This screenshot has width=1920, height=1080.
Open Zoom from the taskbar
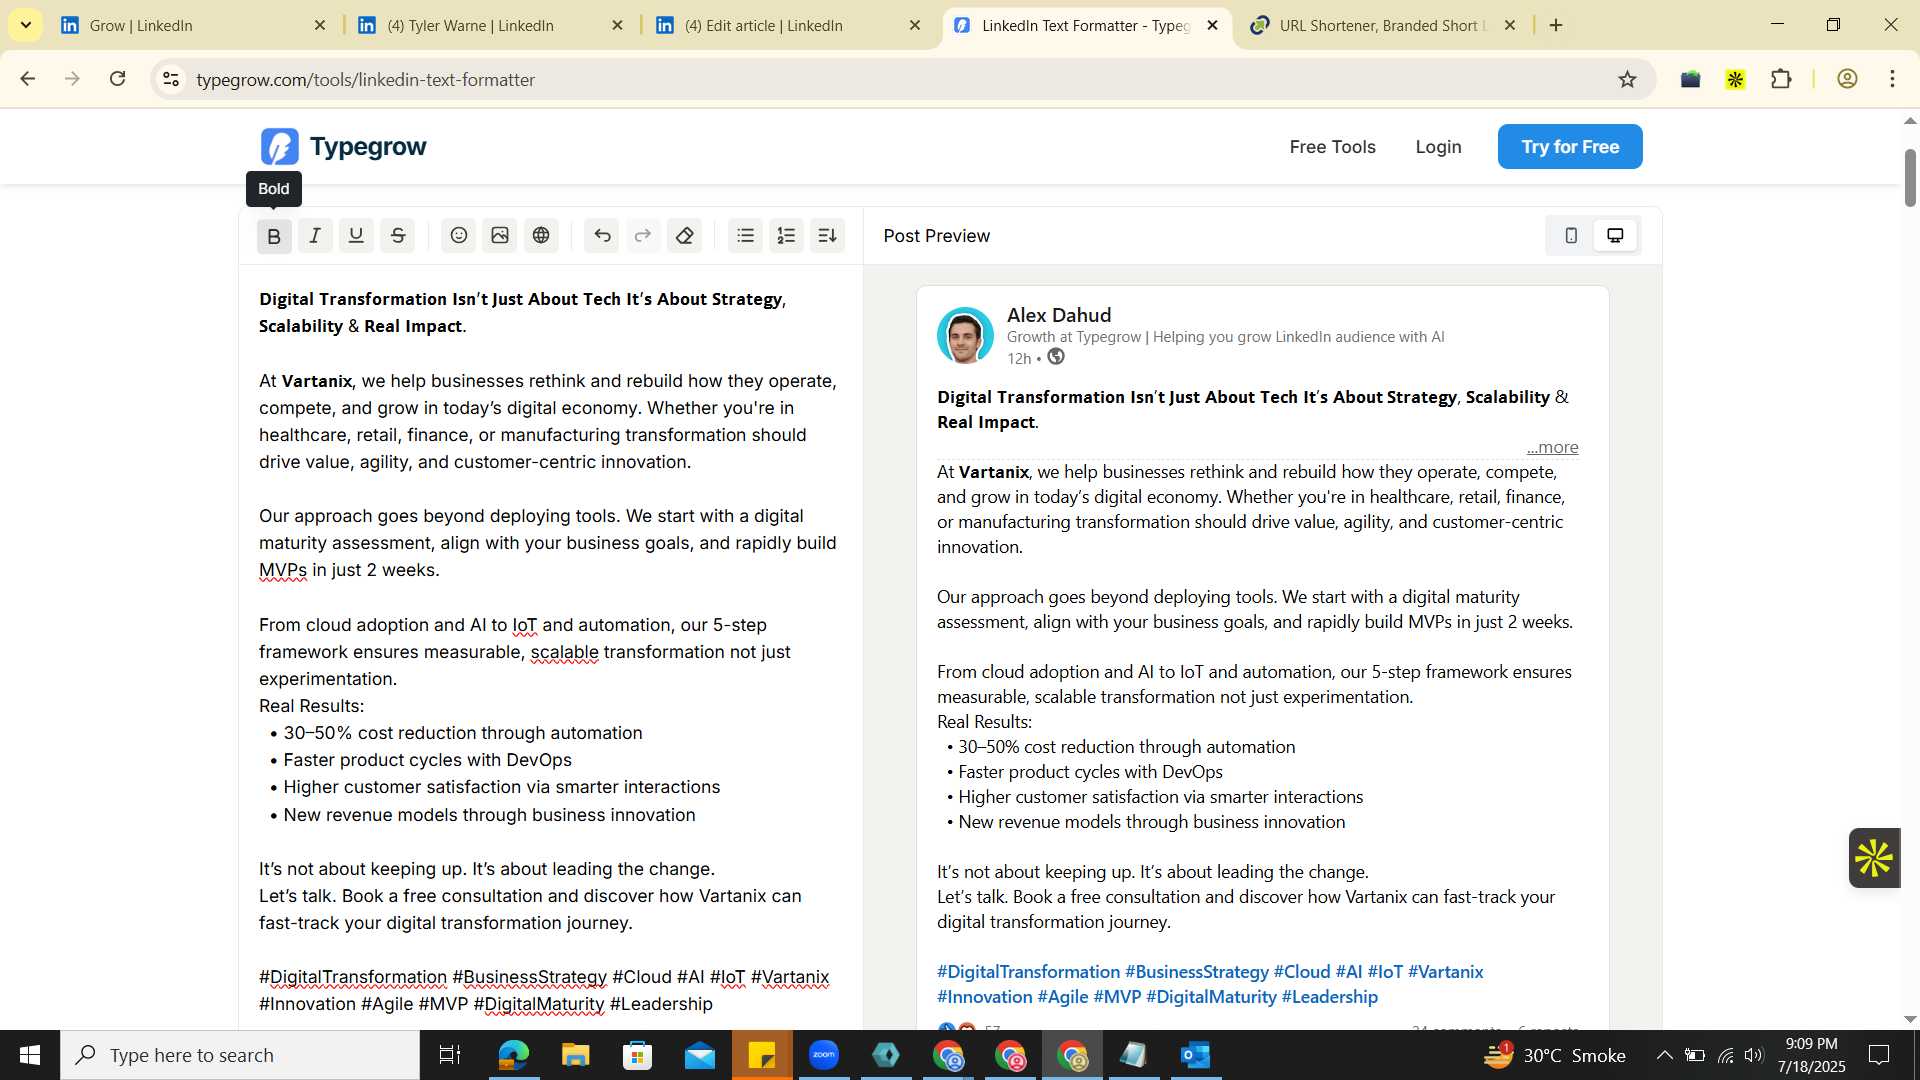(824, 1055)
